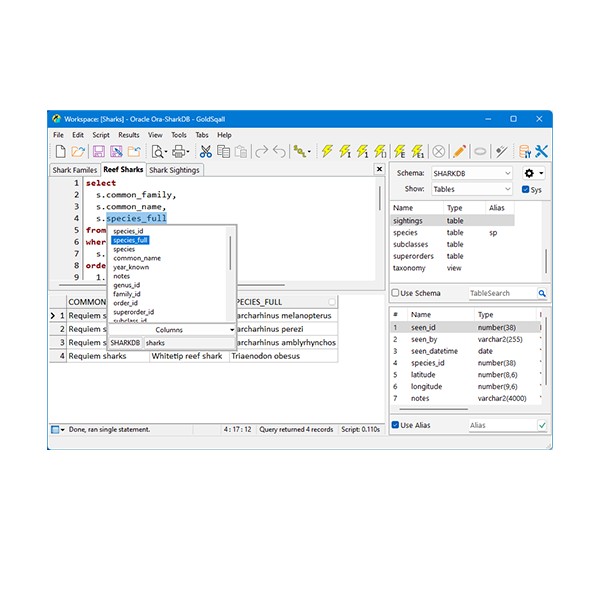Click the wrench tools icon
Viewport: 600px width, 600px height.
(541, 152)
